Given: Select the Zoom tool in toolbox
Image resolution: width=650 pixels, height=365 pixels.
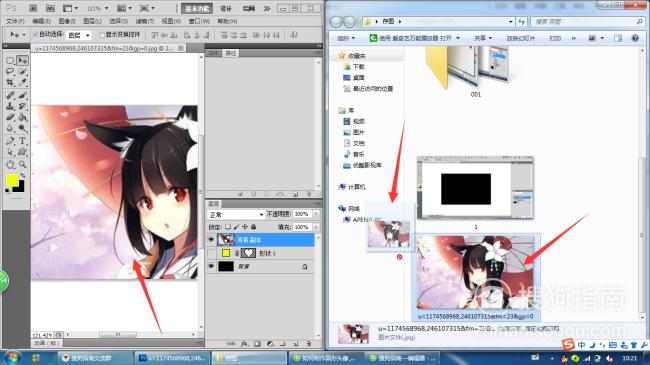Looking at the screenshot, I should point(23,165).
